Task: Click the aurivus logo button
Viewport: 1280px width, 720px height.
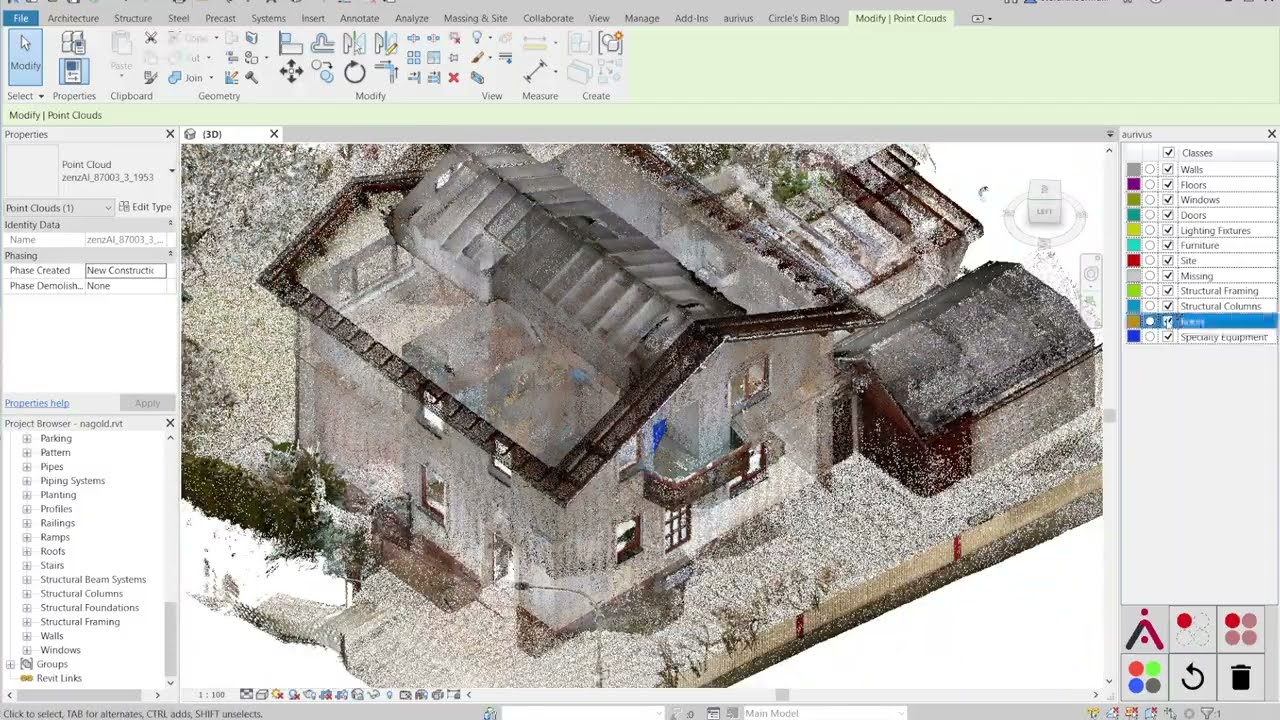Action: coord(1145,630)
